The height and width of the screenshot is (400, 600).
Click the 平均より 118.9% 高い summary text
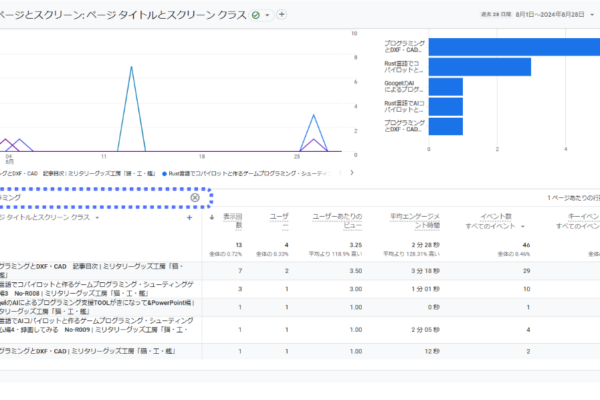point(335,254)
